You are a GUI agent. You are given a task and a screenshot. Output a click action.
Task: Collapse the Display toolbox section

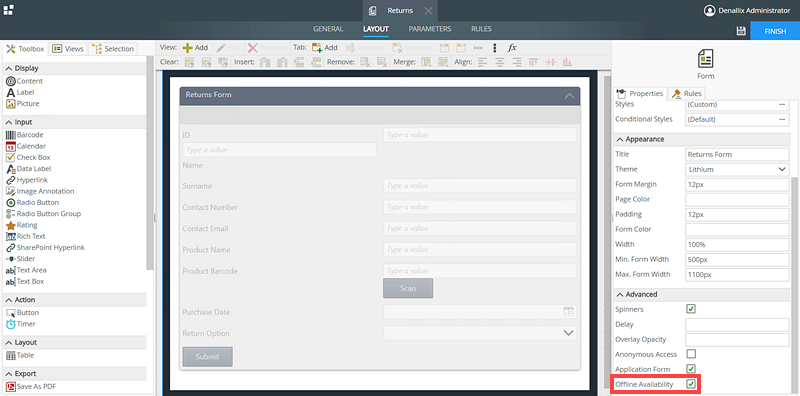pos(8,68)
